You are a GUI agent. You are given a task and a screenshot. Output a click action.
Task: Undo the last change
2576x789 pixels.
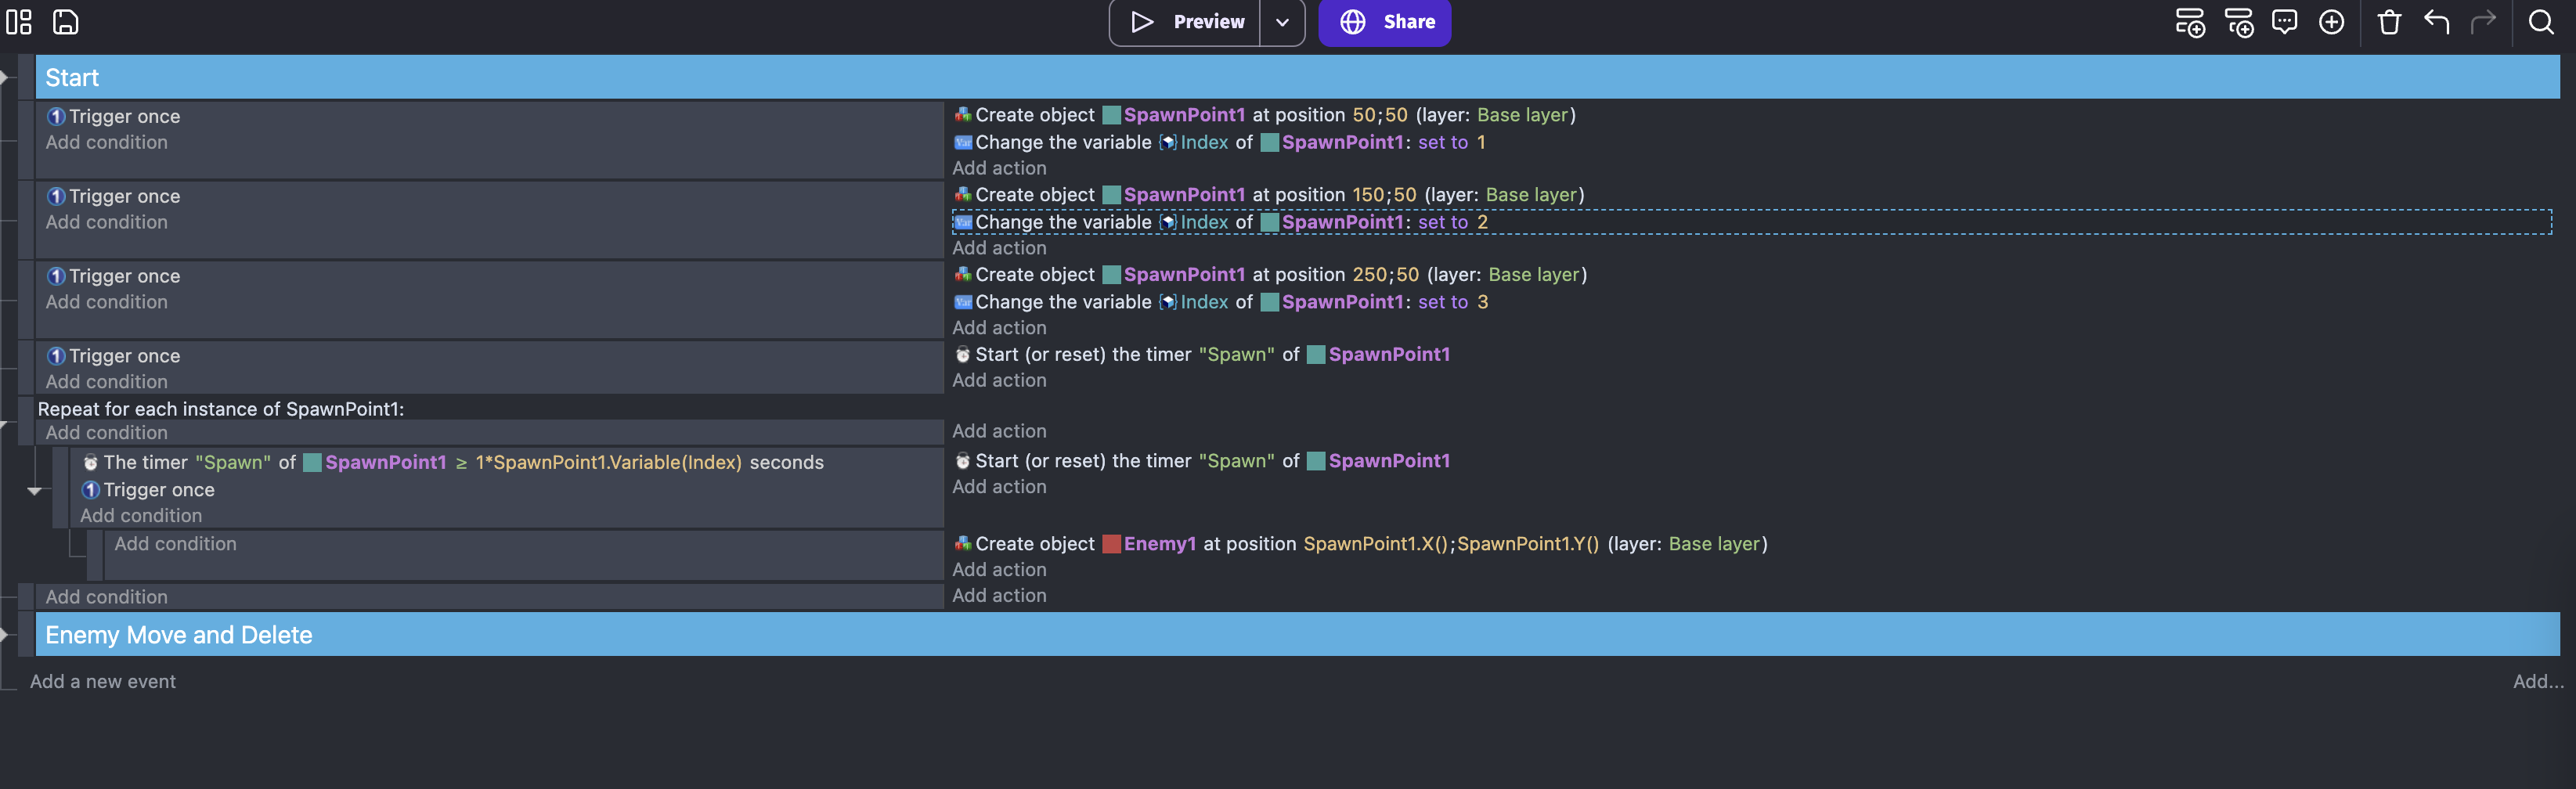coord(2437,22)
